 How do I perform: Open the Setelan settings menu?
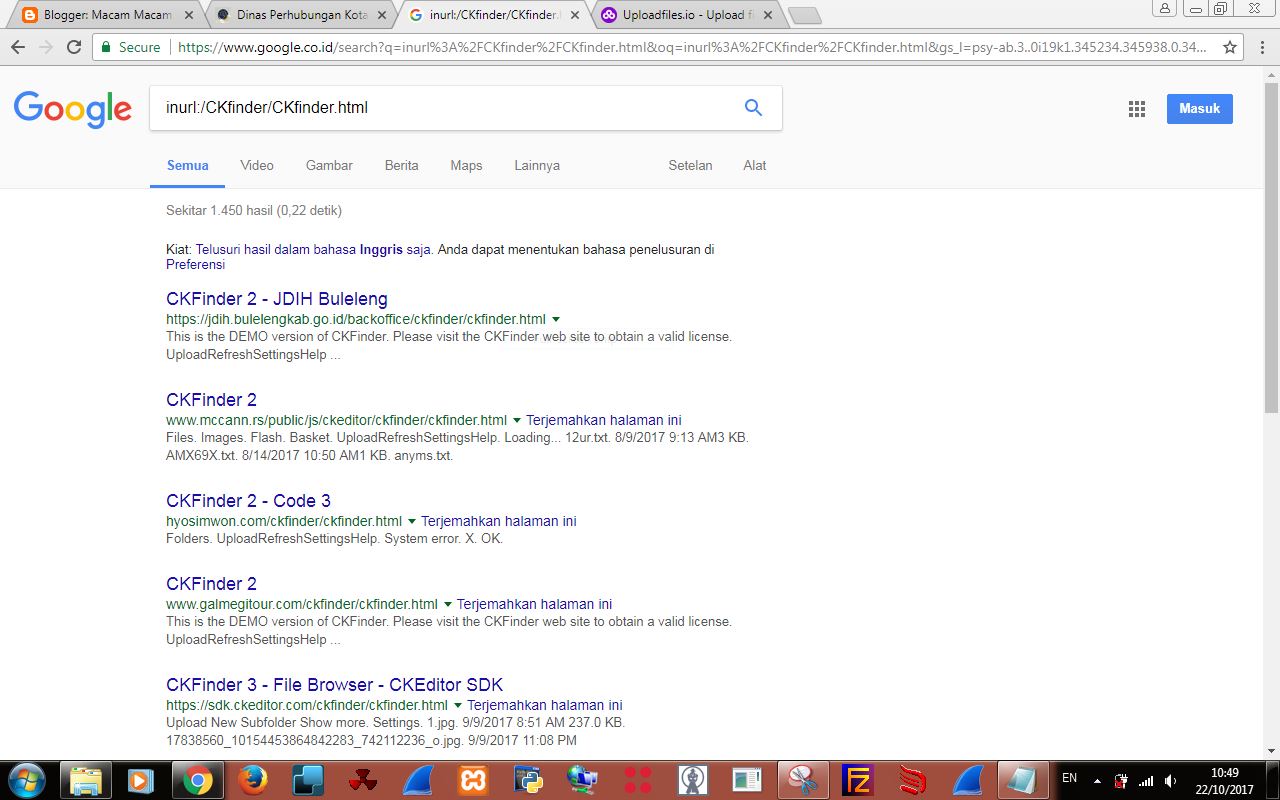(x=690, y=165)
